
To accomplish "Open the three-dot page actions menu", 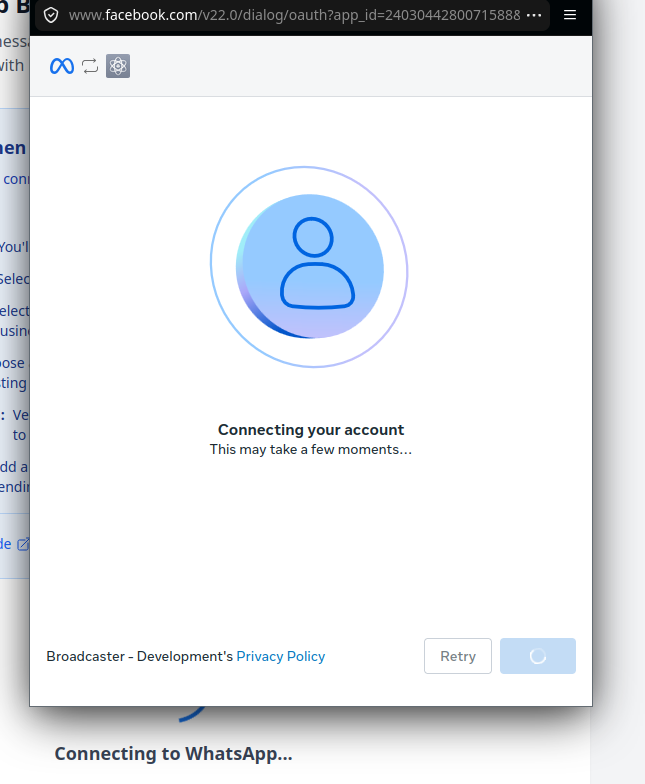I will coord(534,15).
